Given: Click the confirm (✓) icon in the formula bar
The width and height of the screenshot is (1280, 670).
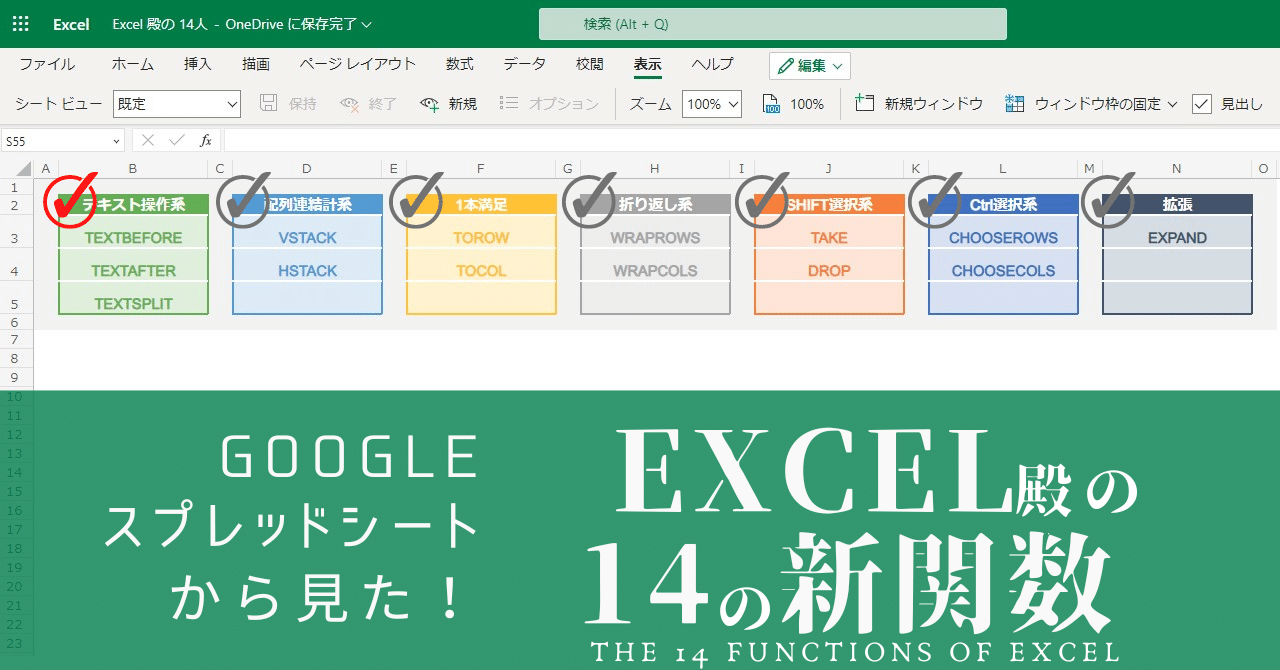Looking at the screenshot, I should 176,140.
